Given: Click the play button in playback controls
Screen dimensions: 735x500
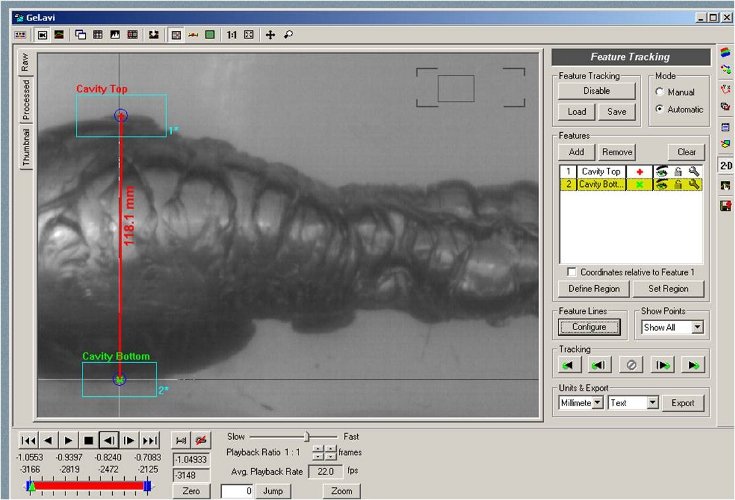Looking at the screenshot, I should point(68,440).
